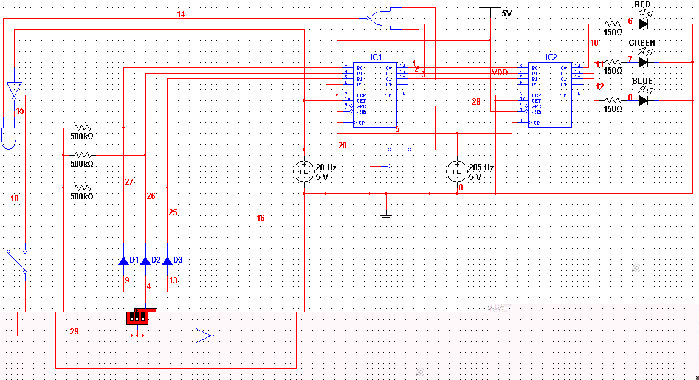Viewport: 699px width, 380px height.
Task: Click net label 26
Action: point(151,196)
